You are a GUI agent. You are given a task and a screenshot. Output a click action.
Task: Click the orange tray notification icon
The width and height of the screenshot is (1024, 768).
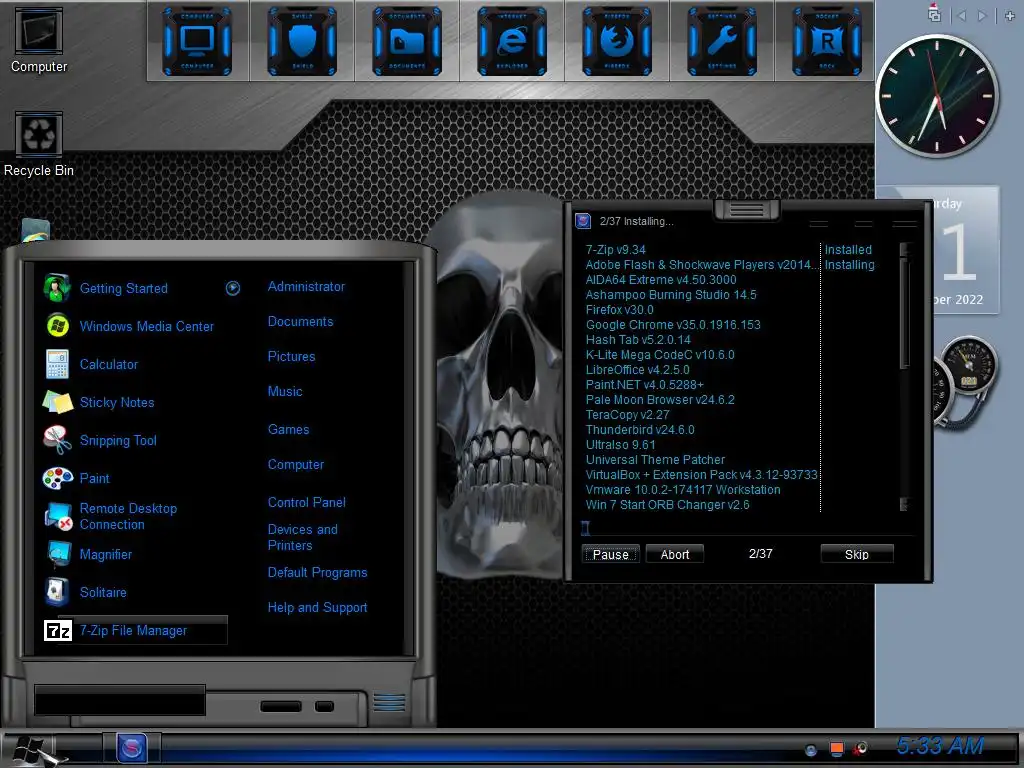(x=836, y=748)
